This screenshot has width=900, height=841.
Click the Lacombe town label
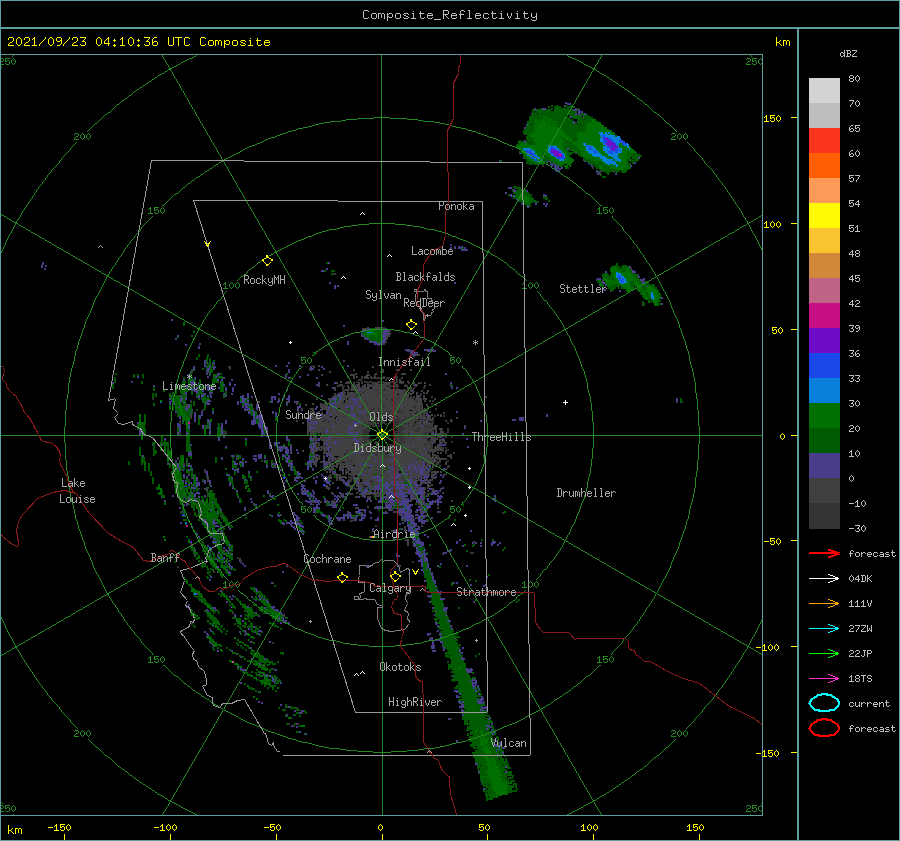[x=432, y=251]
